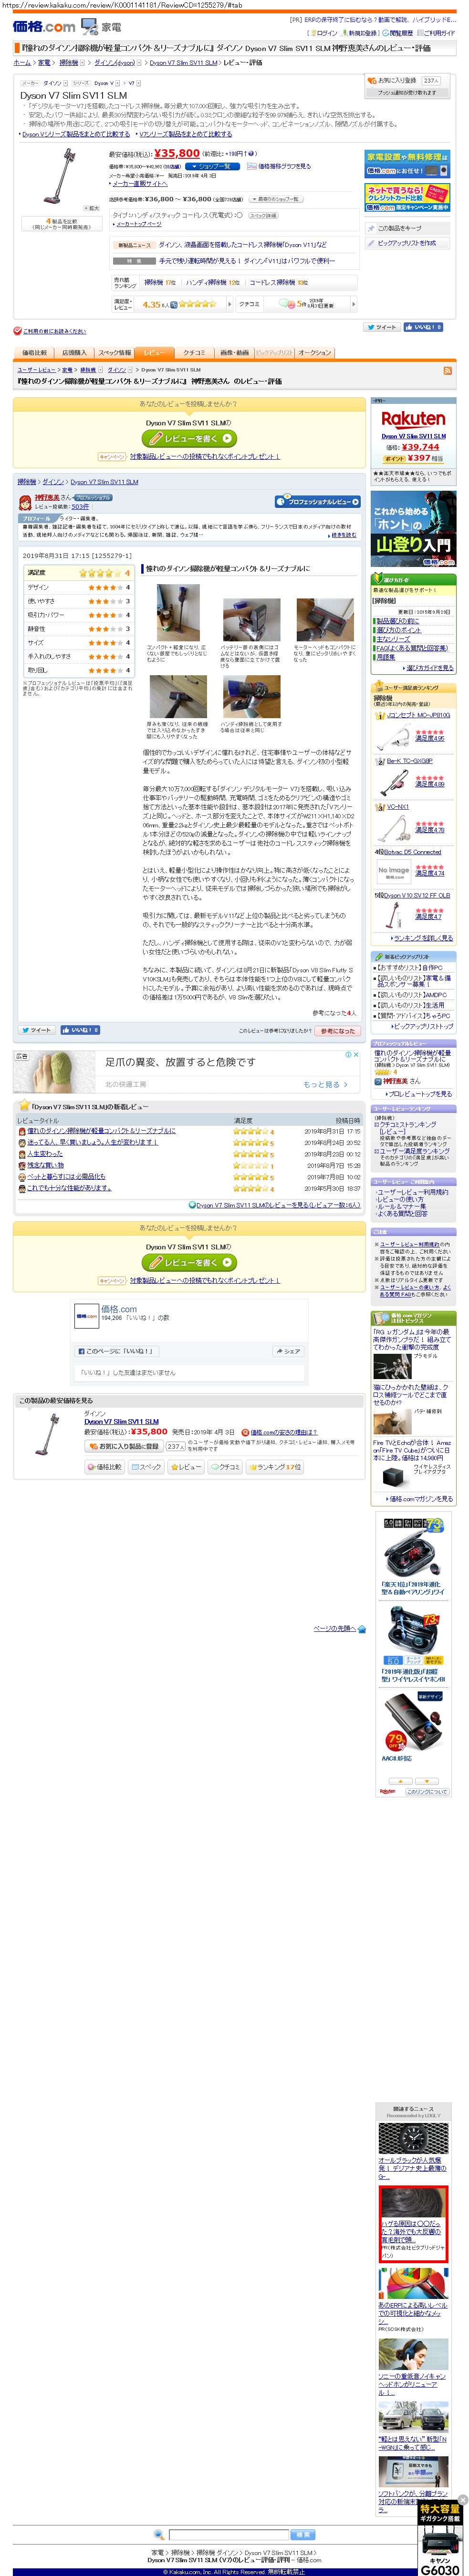Open related review ペットと暮らす方には必需品かも
Screen dimensions: 469x2576
click(x=66, y=1176)
